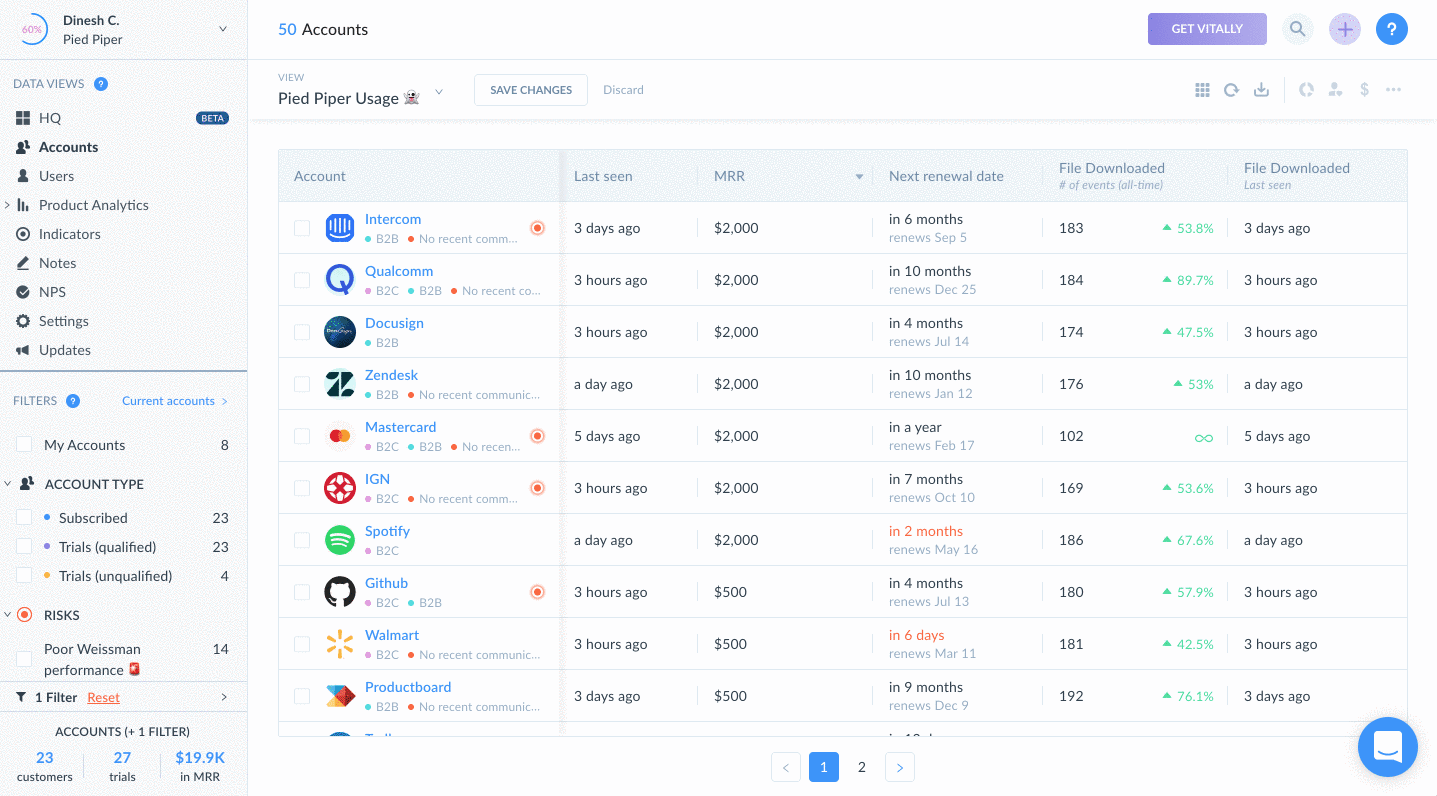
Task: Click the download export icon
Action: click(1262, 90)
